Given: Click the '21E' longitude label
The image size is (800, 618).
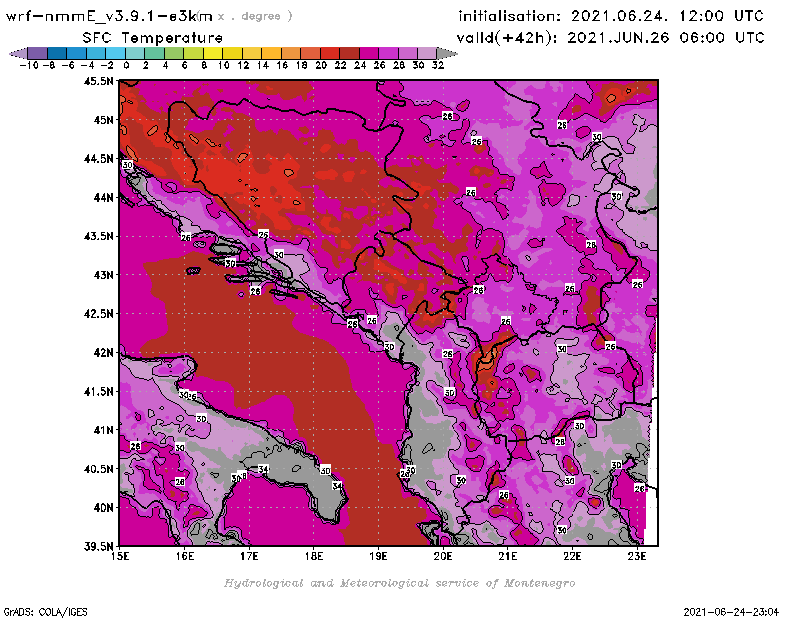Looking at the screenshot, I should 508,556.
